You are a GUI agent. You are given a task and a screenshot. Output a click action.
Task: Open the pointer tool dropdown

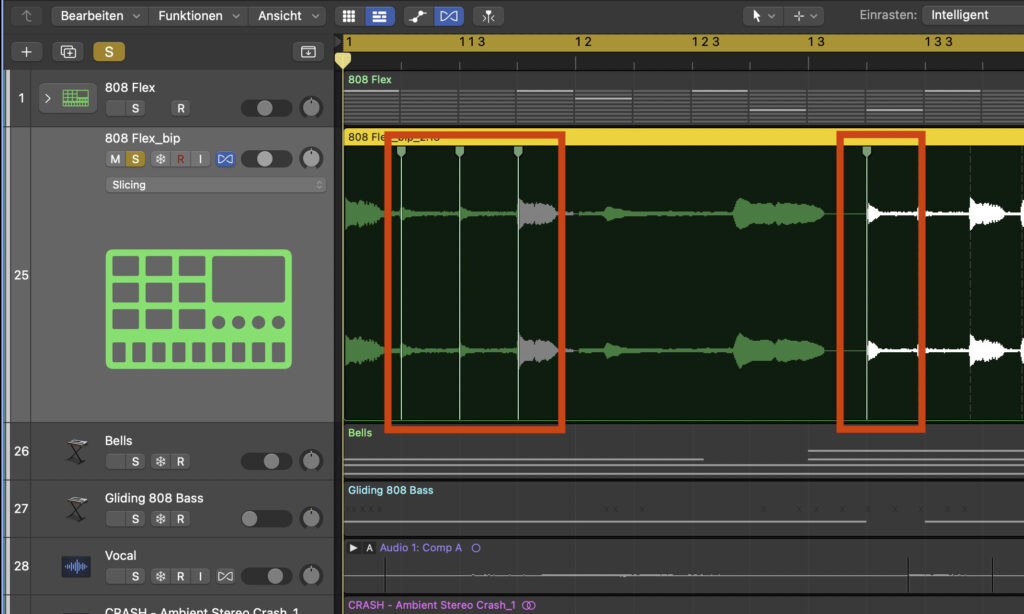coord(762,16)
